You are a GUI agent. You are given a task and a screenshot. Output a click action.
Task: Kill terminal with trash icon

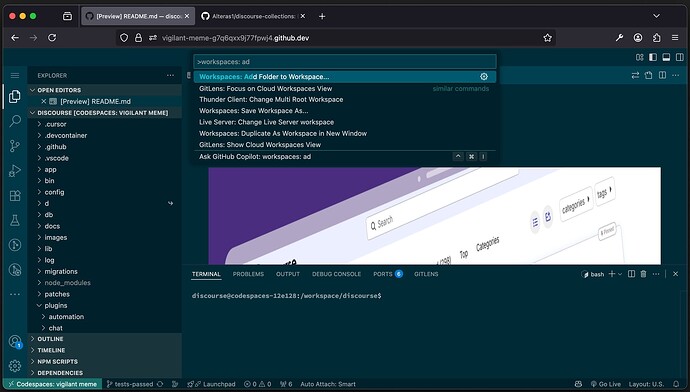pyautogui.click(x=643, y=274)
